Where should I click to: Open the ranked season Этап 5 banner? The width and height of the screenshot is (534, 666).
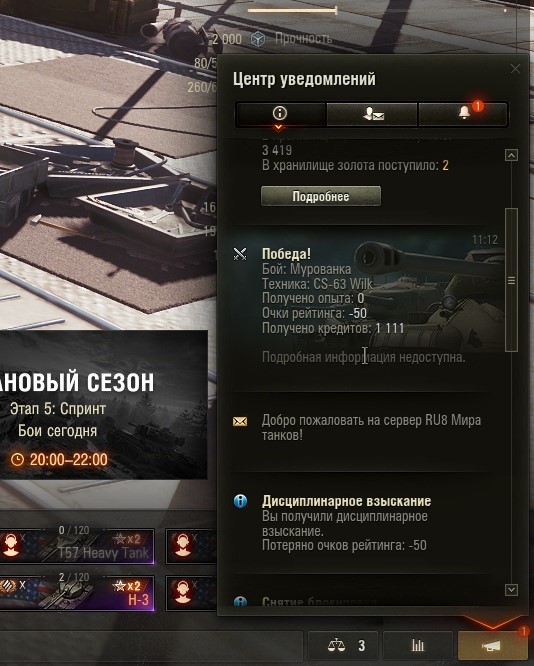104,405
